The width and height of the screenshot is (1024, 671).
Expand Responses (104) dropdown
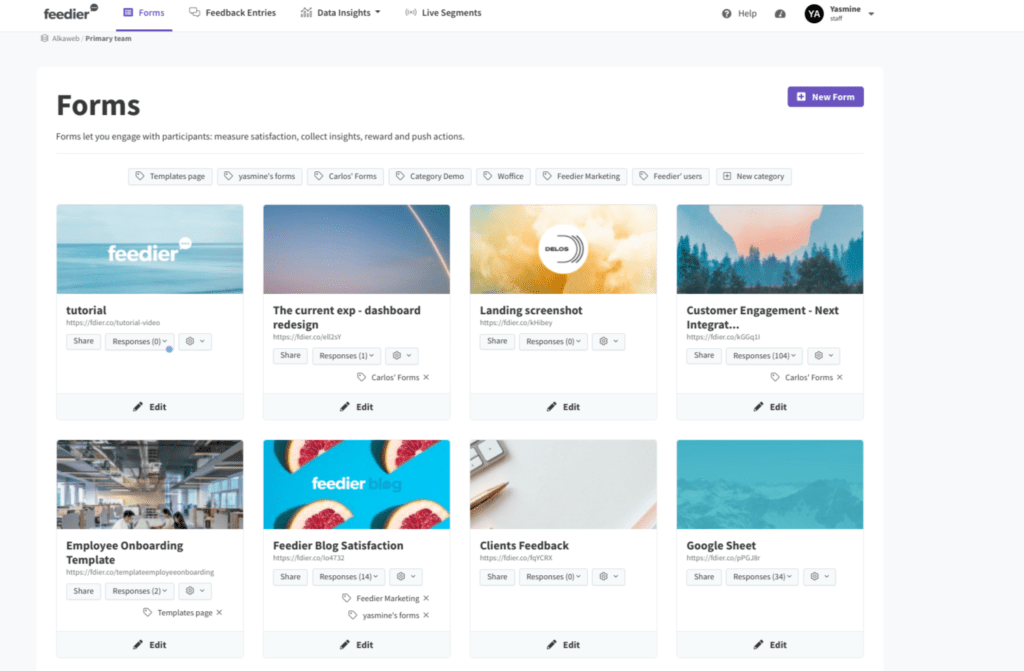764,355
